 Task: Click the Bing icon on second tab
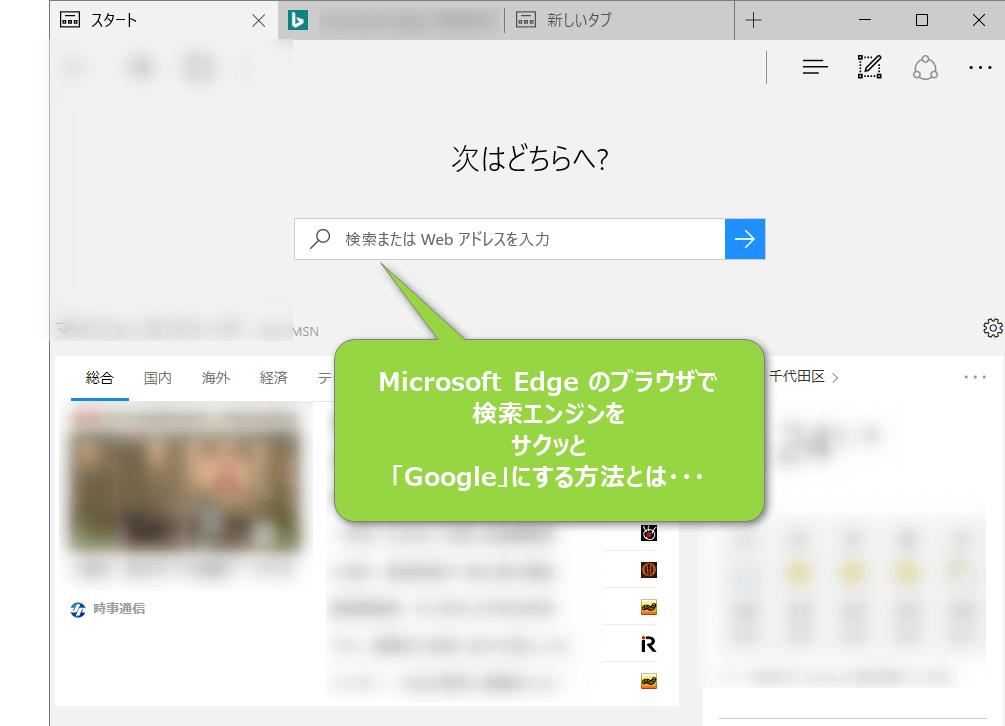coord(297,20)
